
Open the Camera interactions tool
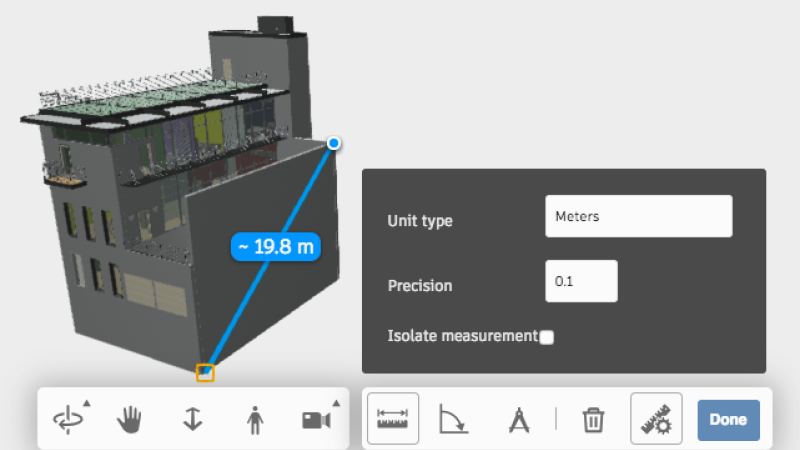[x=316, y=420]
